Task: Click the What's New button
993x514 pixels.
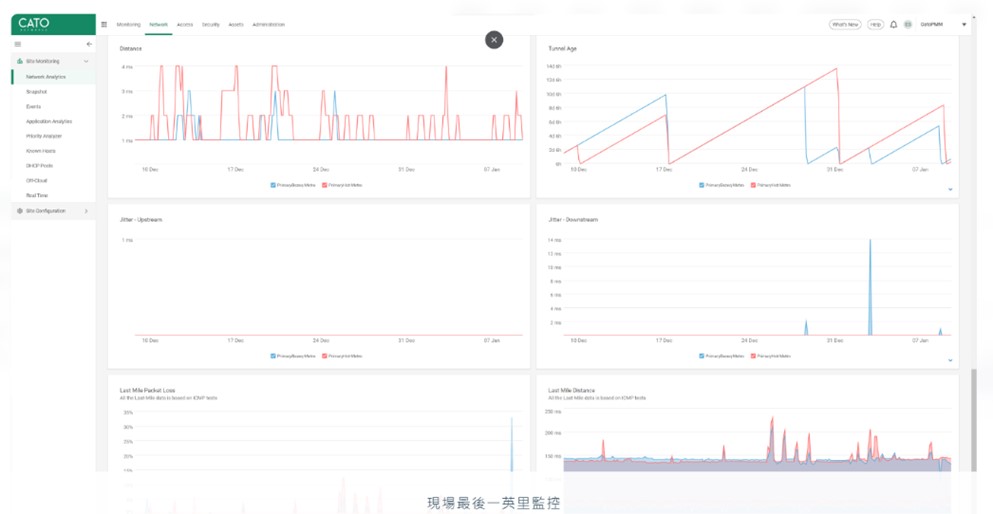Action: click(844, 24)
